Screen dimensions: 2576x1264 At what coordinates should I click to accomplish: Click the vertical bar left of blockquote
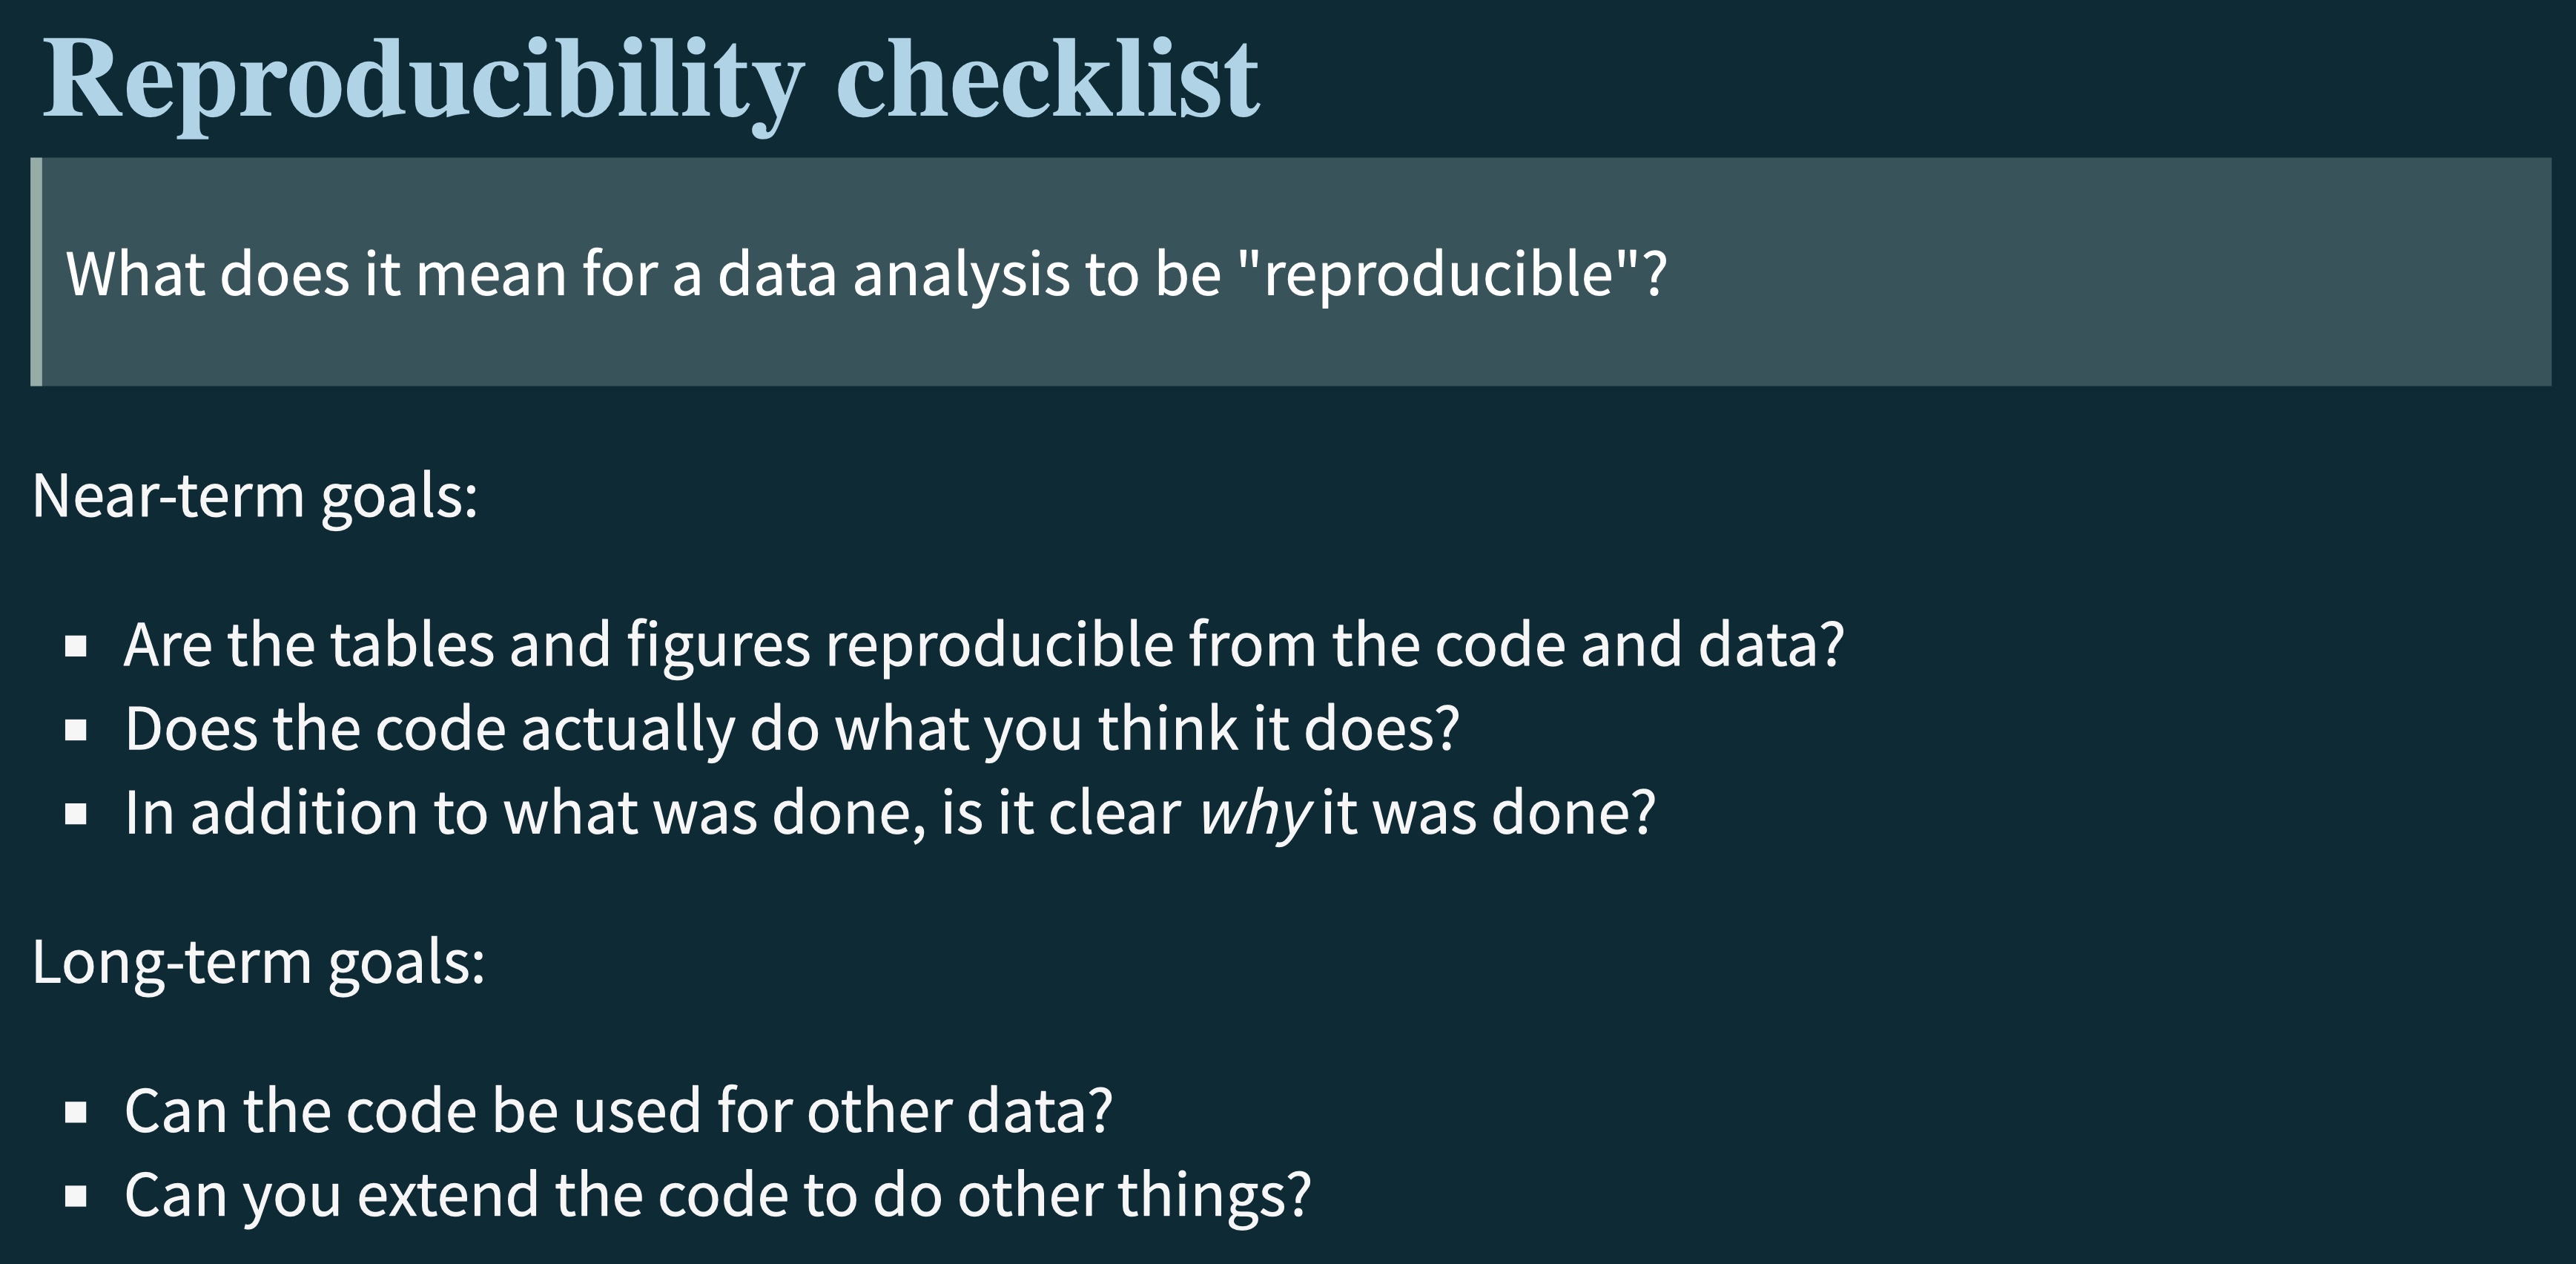36,272
